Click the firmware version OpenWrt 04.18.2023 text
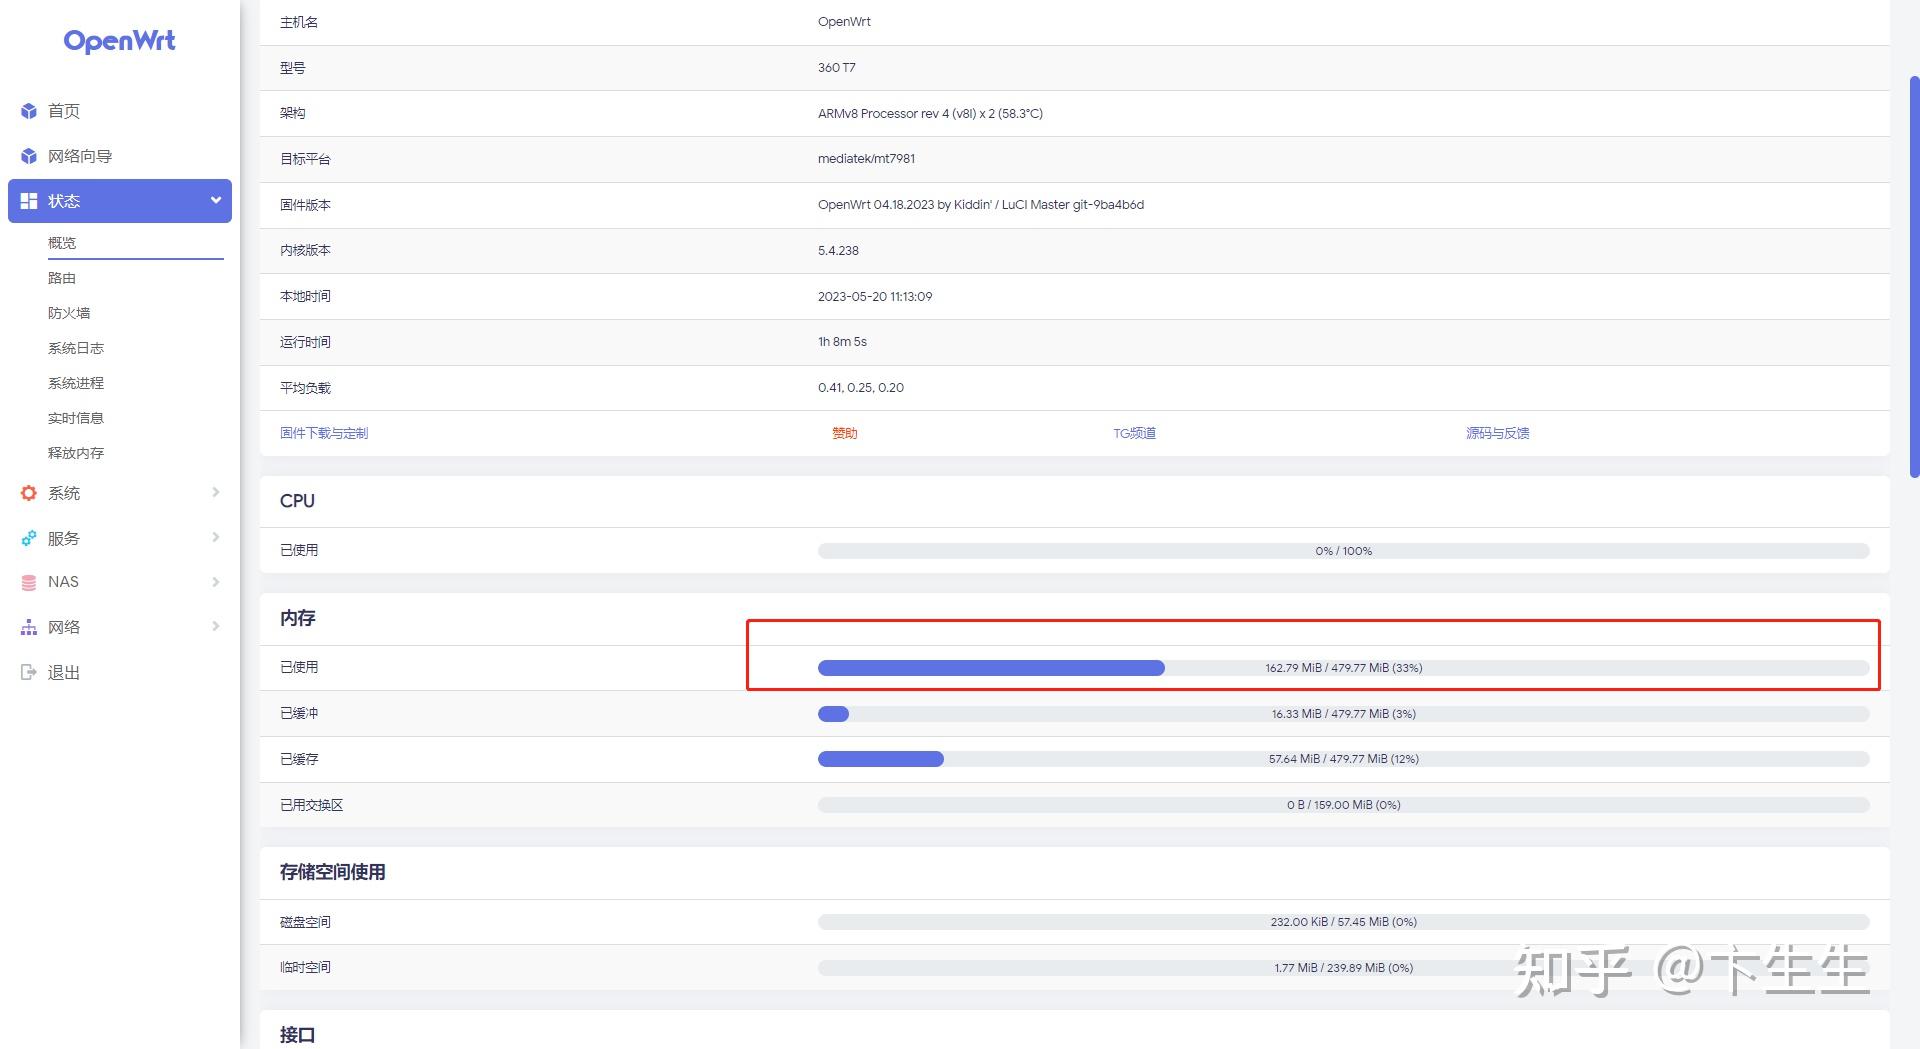The height and width of the screenshot is (1049, 1920). coord(981,205)
